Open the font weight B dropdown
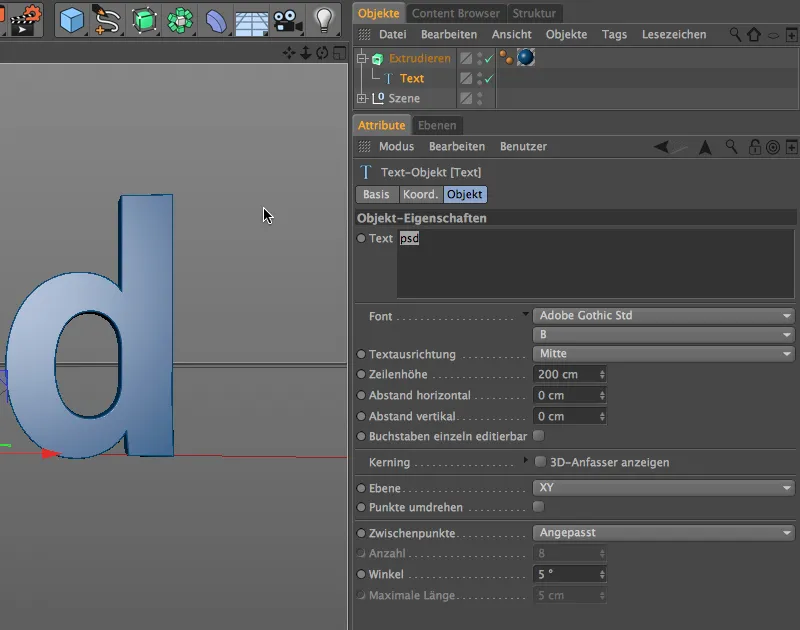The width and height of the screenshot is (800, 630). 663,335
